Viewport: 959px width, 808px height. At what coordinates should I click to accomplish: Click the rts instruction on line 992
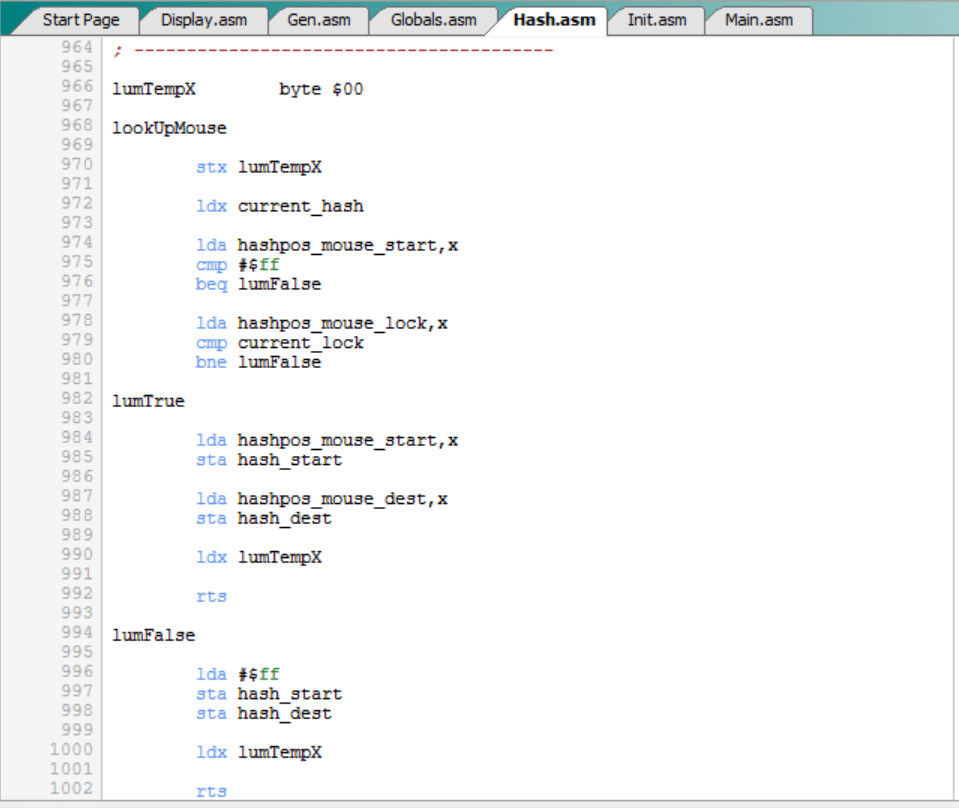[x=211, y=596]
